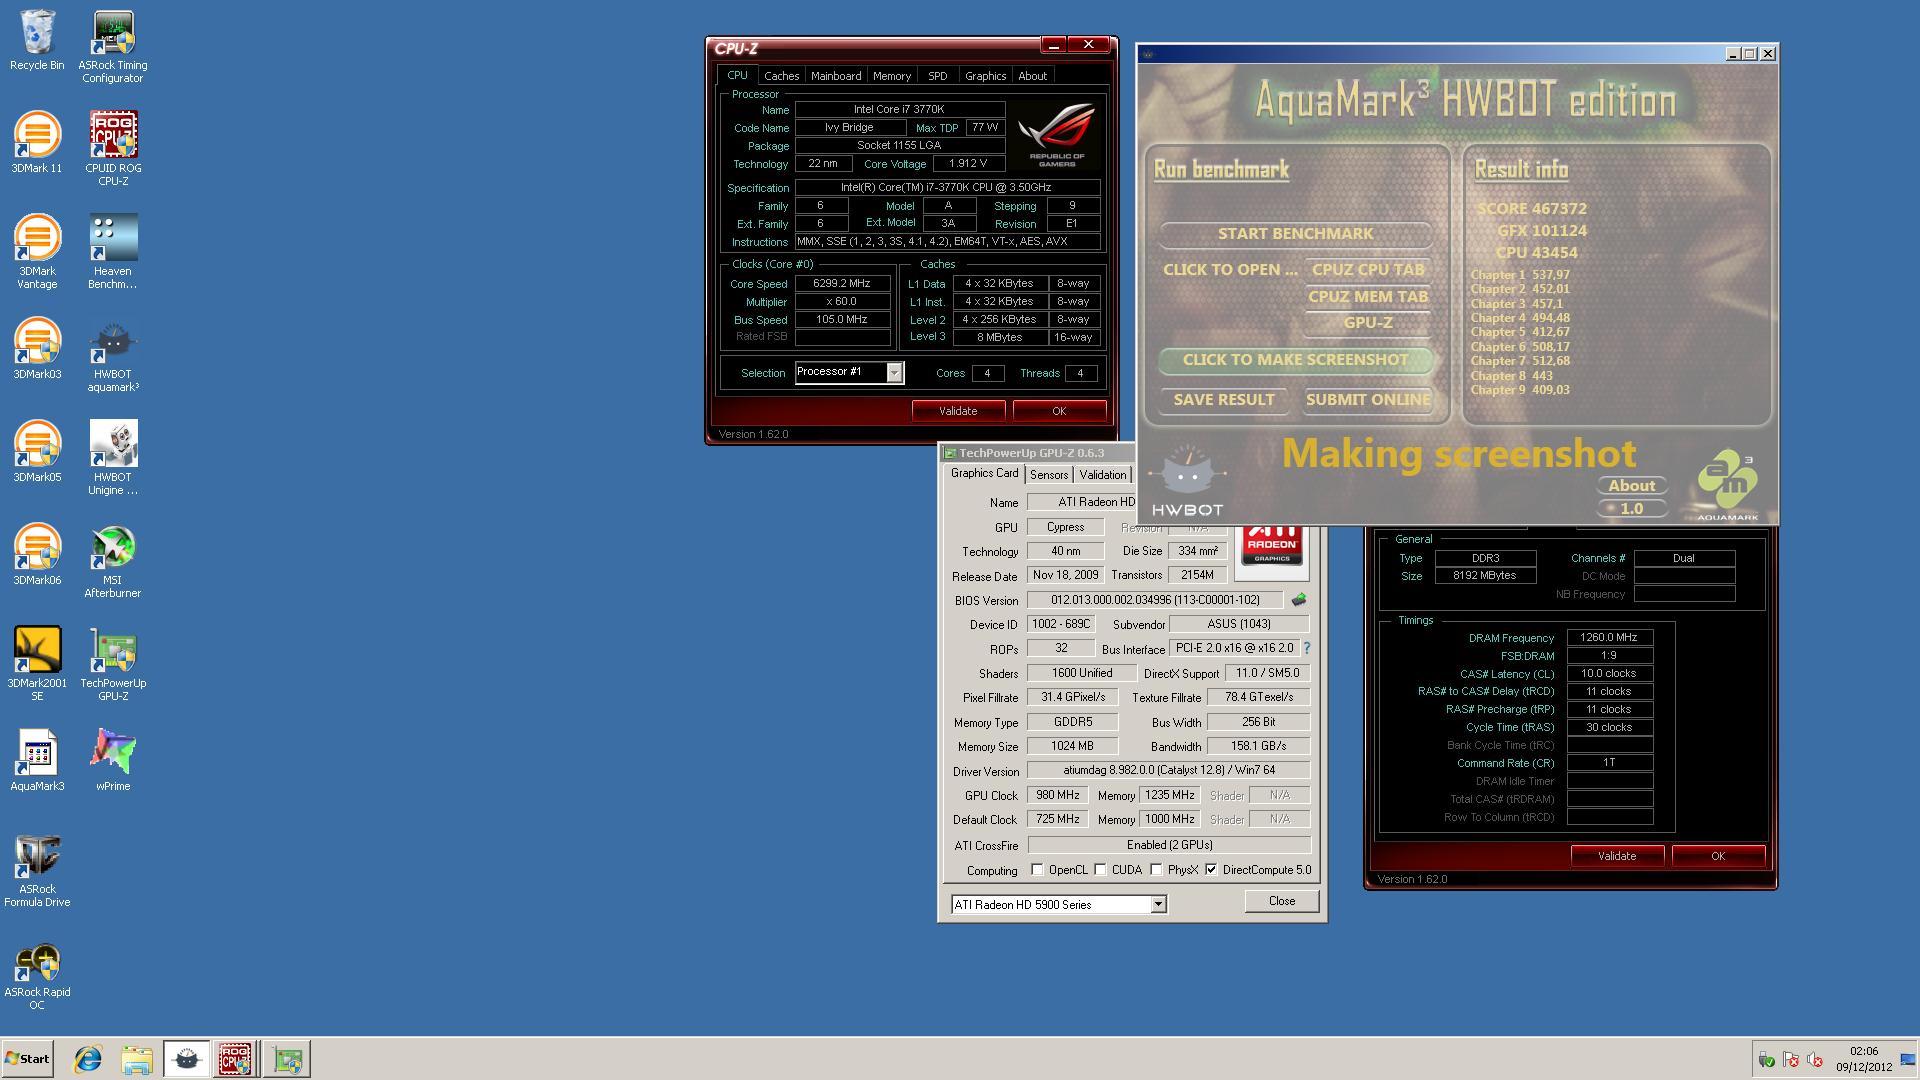Click the GPU-Z BIOS save chip icon
The height and width of the screenshot is (1080, 1920).
[x=1298, y=600]
